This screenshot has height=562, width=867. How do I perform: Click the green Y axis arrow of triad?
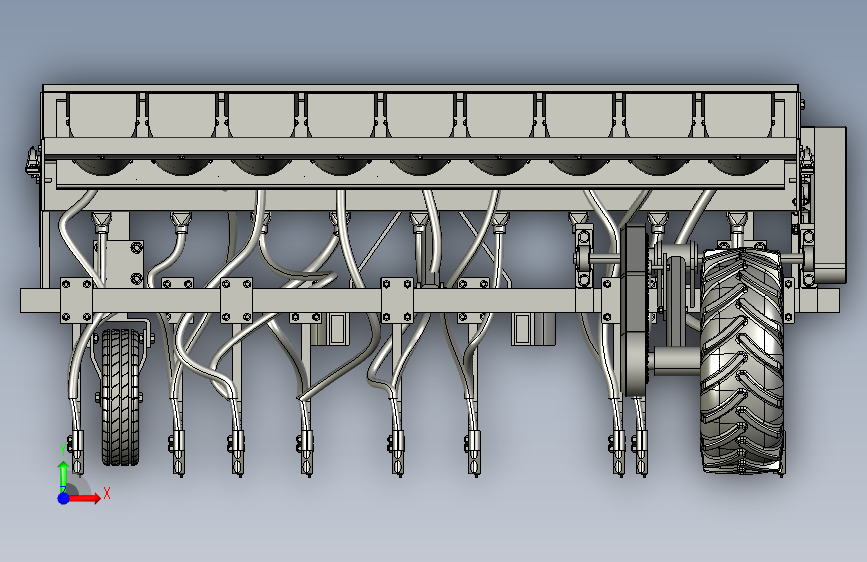(64, 477)
